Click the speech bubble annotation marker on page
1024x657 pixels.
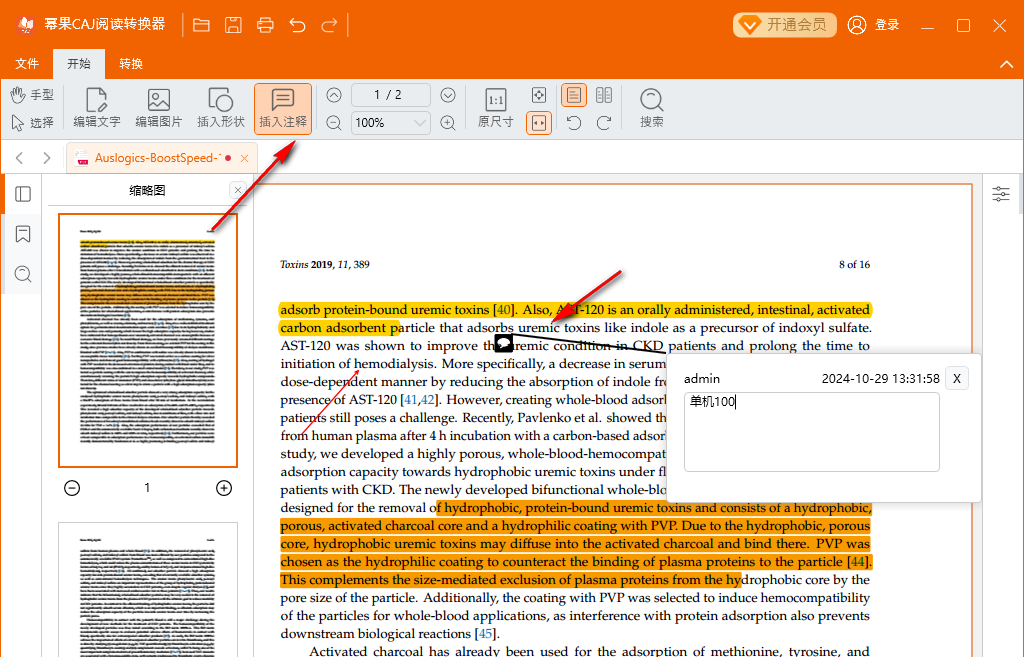coord(504,343)
